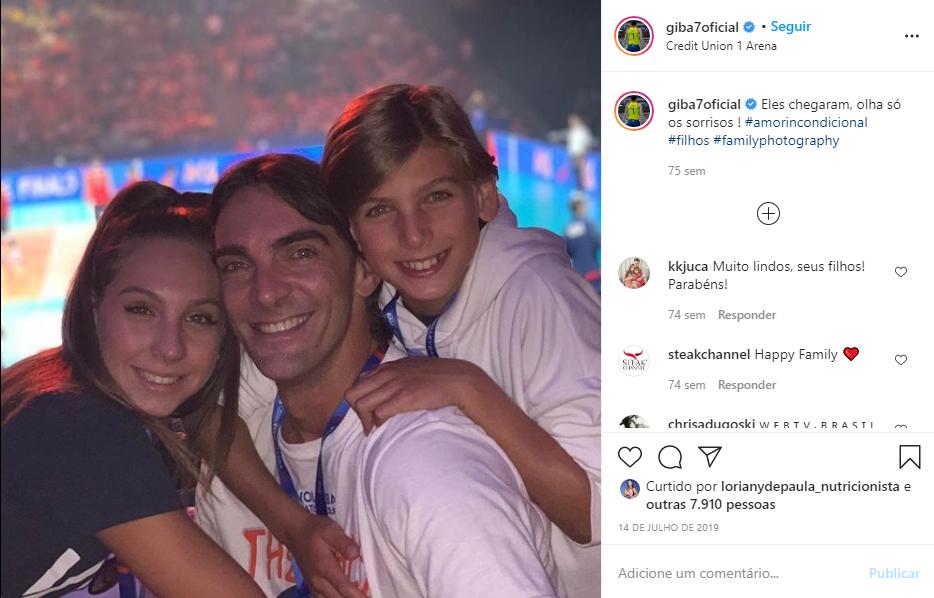The width and height of the screenshot is (934, 598).
Task: Open giba7oficial profile picture in header
Action: (634, 36)
